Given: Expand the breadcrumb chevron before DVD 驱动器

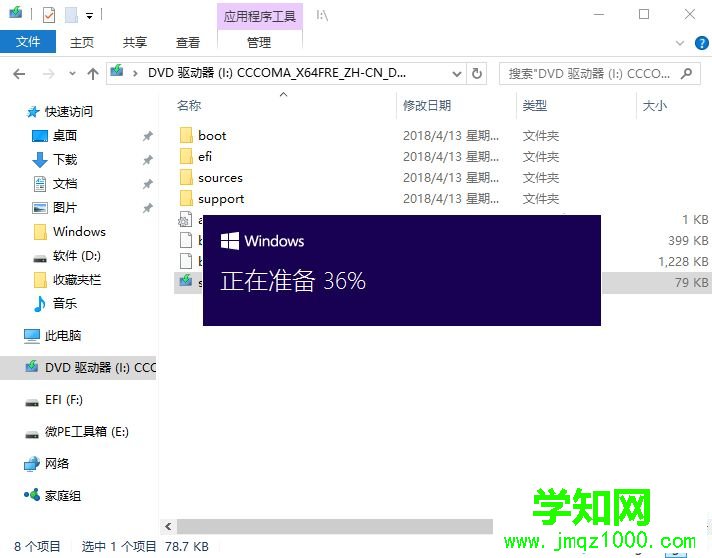Looking at the screenshot, I should (x=135, y=74).
